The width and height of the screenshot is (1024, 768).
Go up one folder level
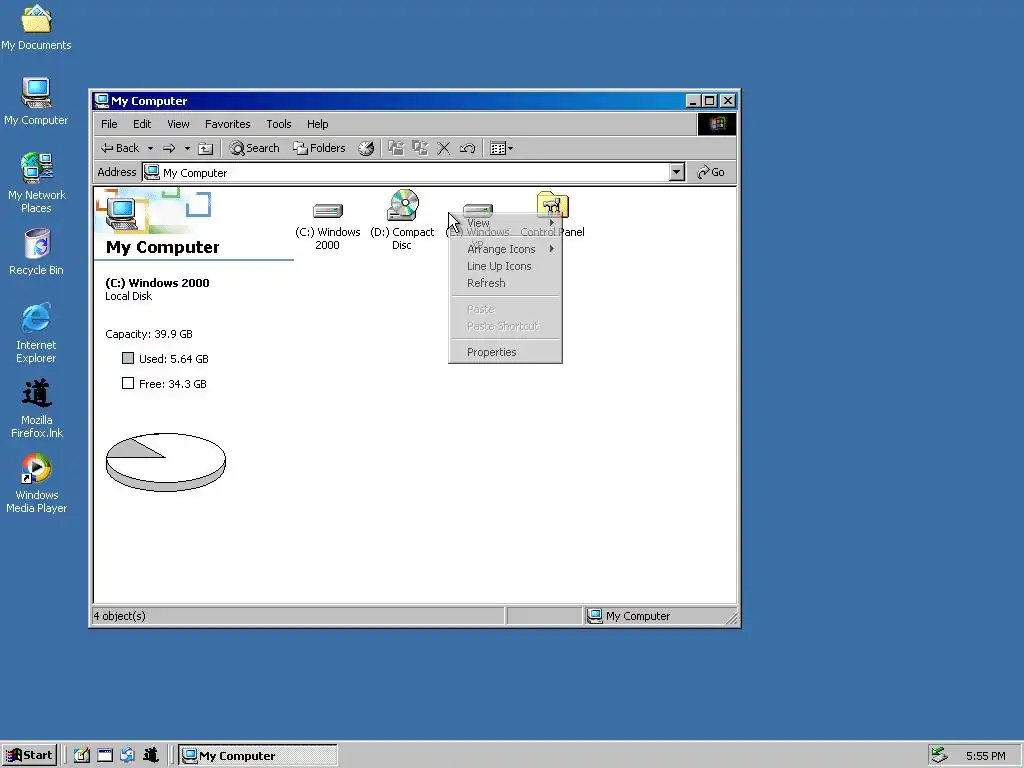pyautogui.click(x=206, y=148)
